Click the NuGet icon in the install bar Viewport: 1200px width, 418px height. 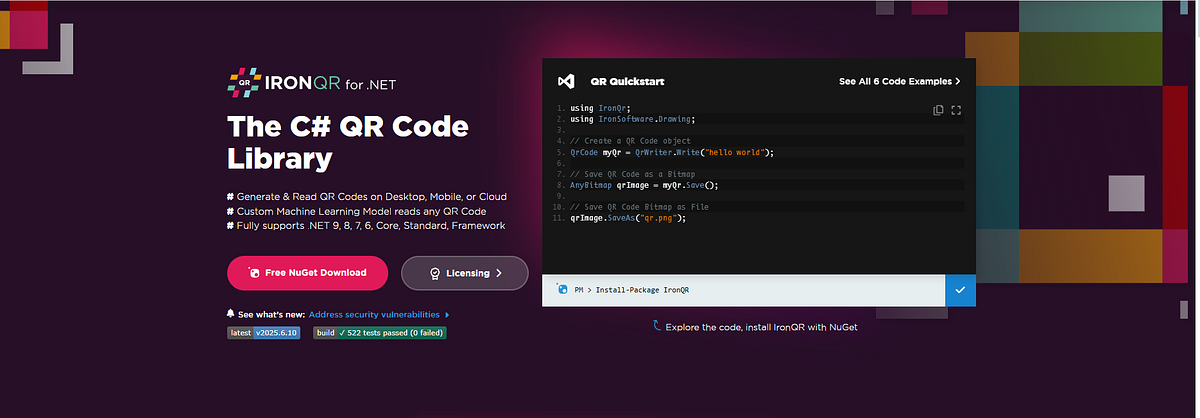pyautogui.click(x=561, y=290)
